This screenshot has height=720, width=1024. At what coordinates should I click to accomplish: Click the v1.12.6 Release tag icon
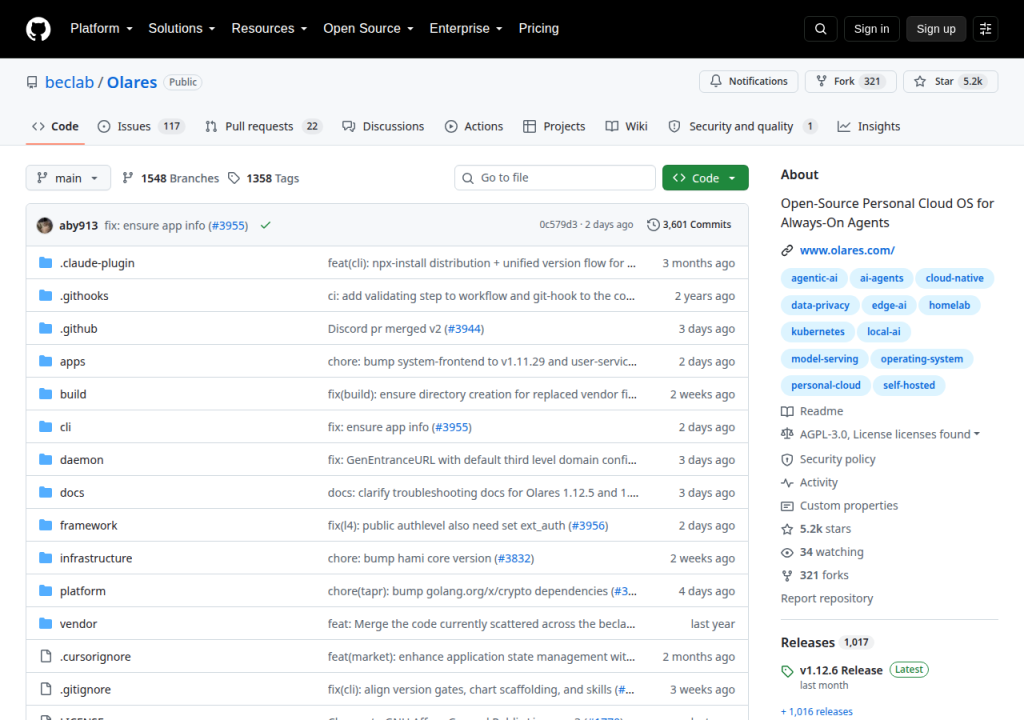coord(787,671)
